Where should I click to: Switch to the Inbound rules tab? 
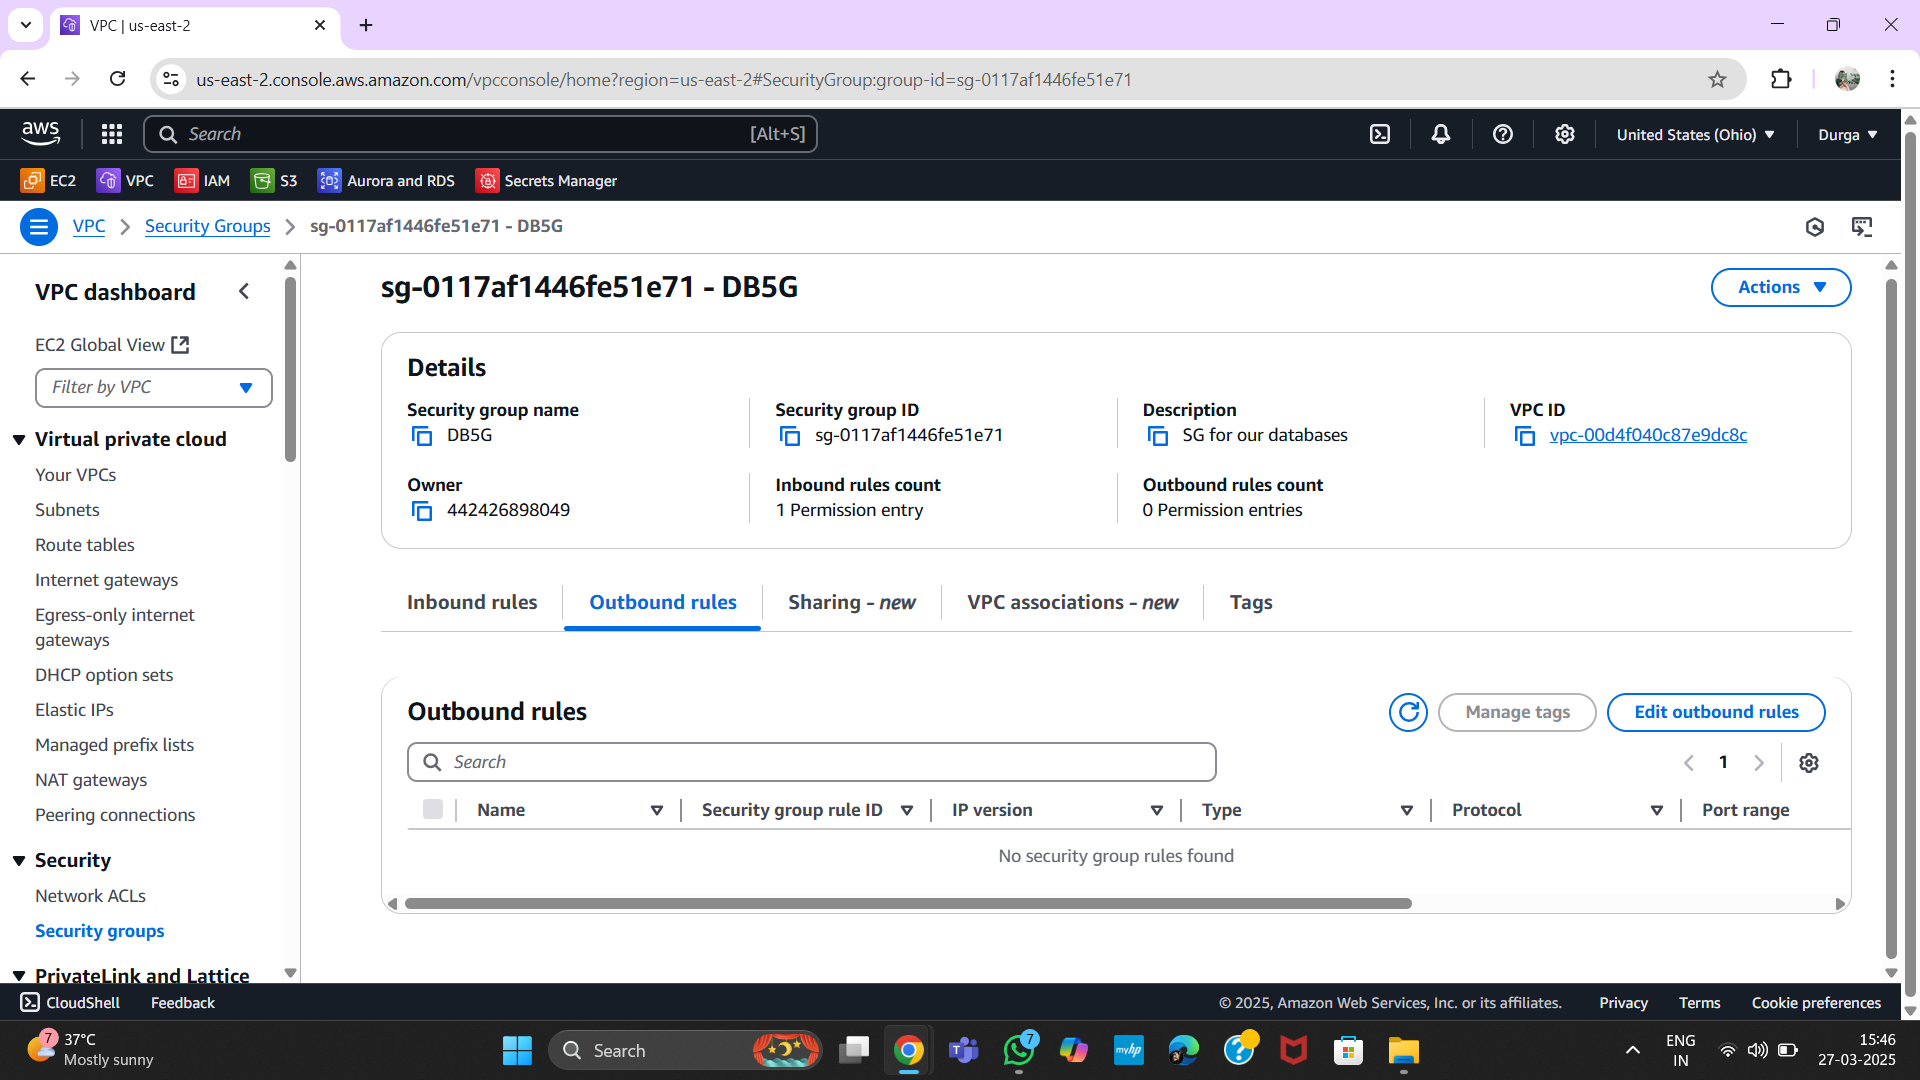[472, 602]
